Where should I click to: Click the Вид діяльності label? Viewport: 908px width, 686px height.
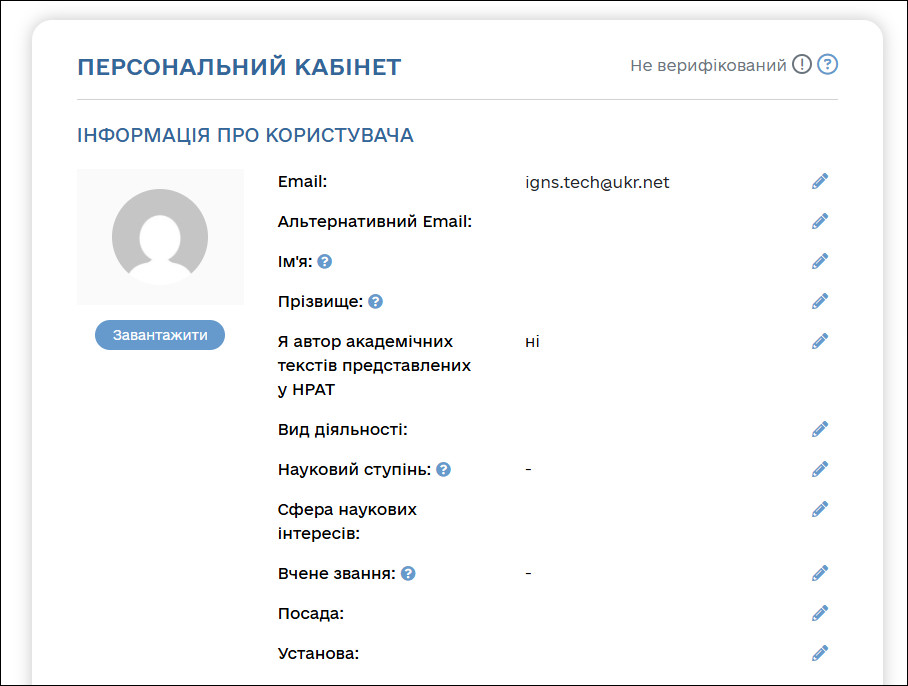pos(343,430)
